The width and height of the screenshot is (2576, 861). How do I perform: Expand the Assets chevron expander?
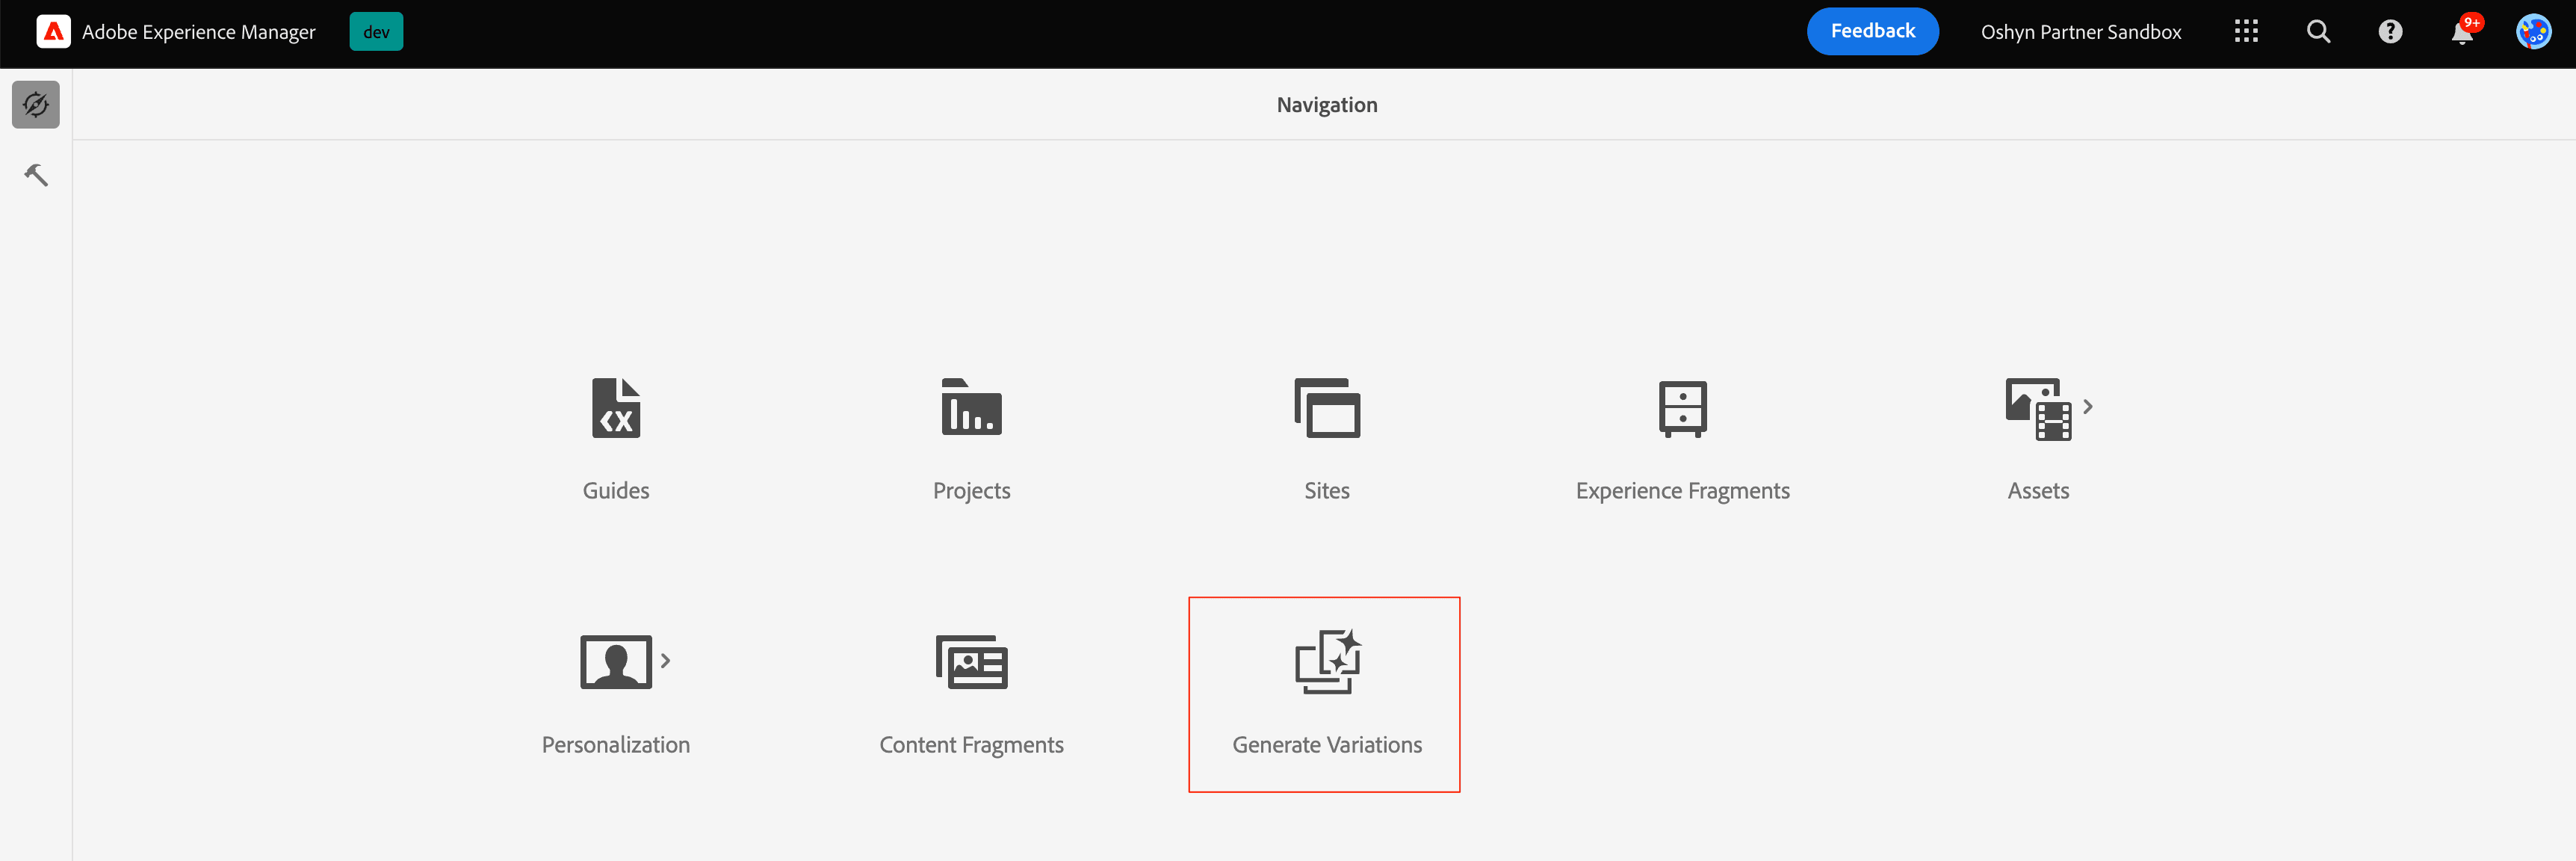2090,406
